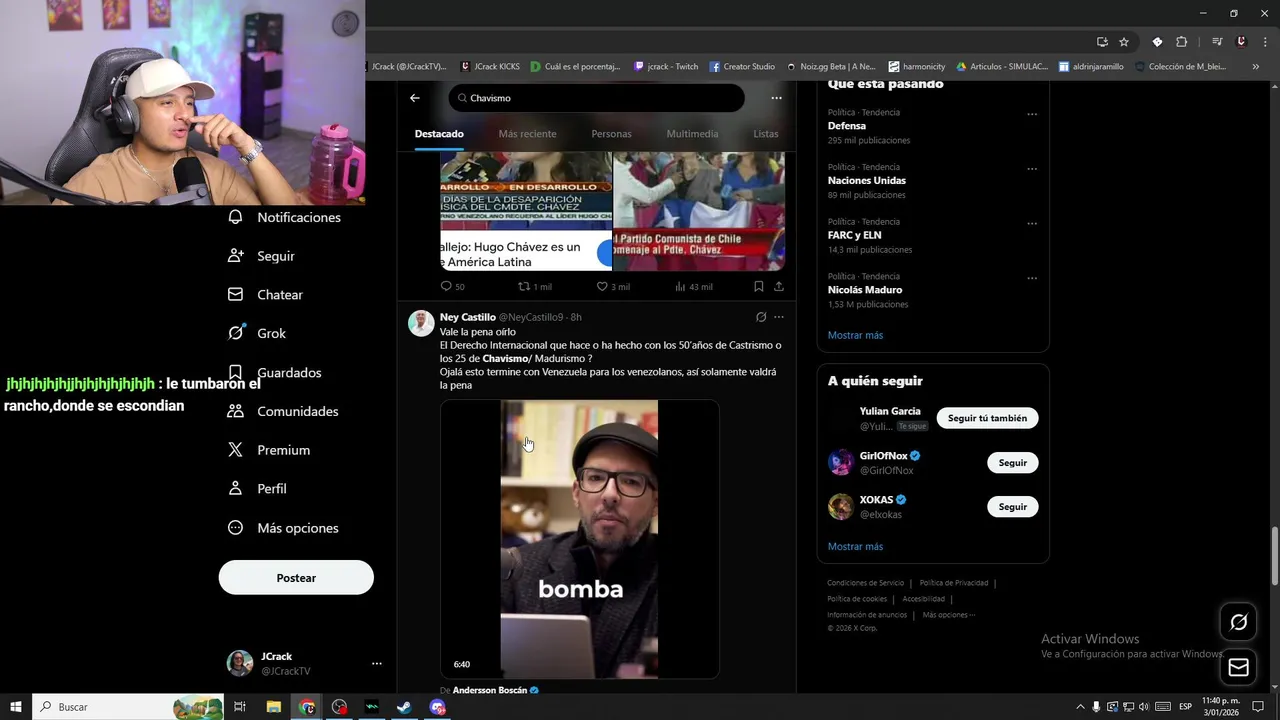Screen dimensions: 1280x720
Task: Open options for FARC y ELN trend
Action: tap(1032, 224)
